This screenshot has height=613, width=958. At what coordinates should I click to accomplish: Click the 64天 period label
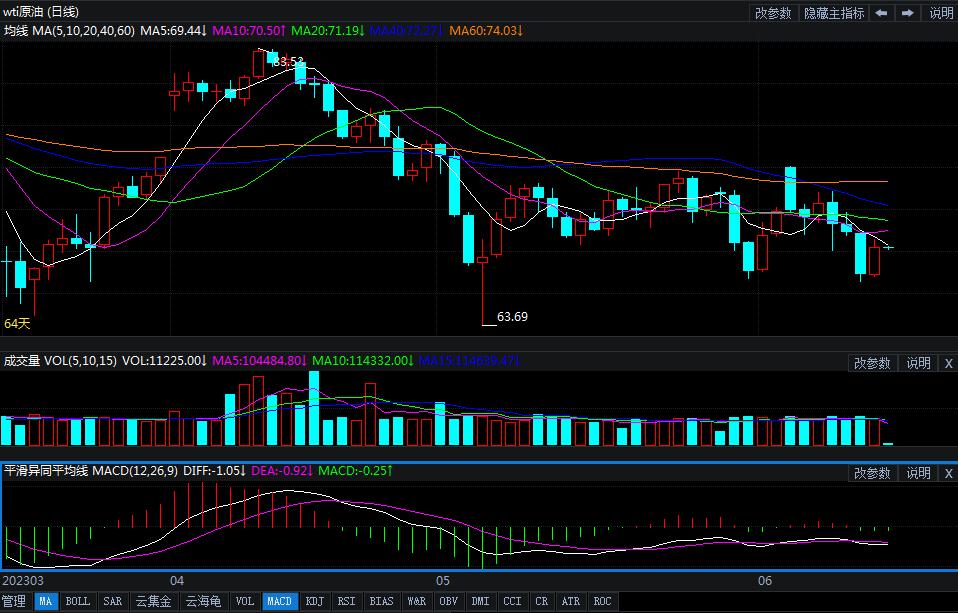click(17, 323)
